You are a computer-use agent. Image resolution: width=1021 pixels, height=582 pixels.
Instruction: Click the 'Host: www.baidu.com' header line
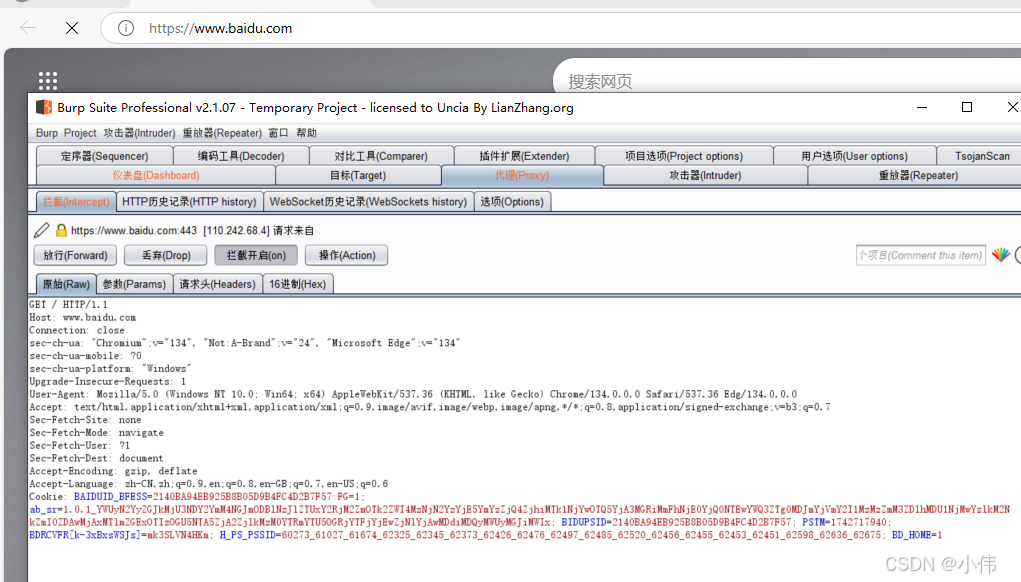point(83,318)
